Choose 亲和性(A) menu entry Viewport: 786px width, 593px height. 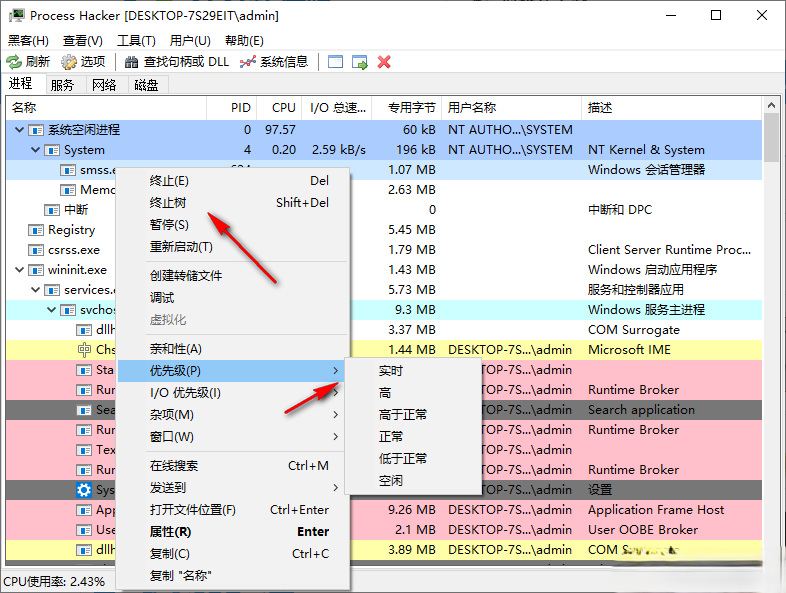pos(232,349)
